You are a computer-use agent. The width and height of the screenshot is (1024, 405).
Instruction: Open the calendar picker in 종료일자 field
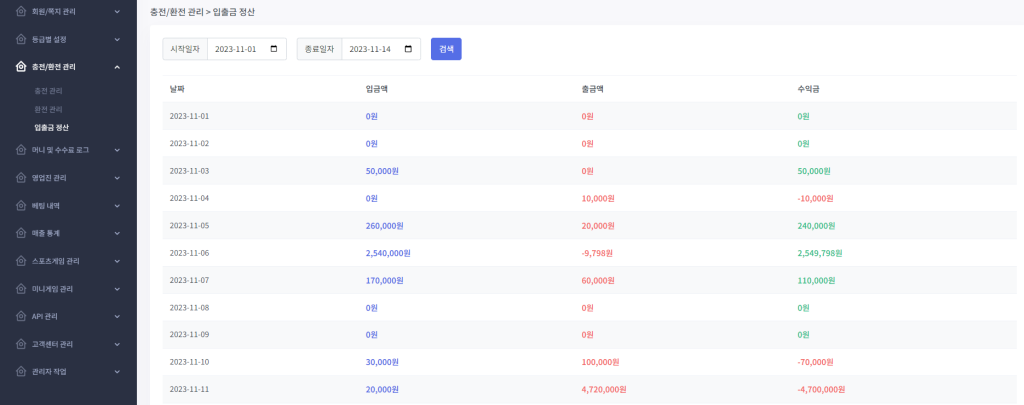tap(408, 49)
